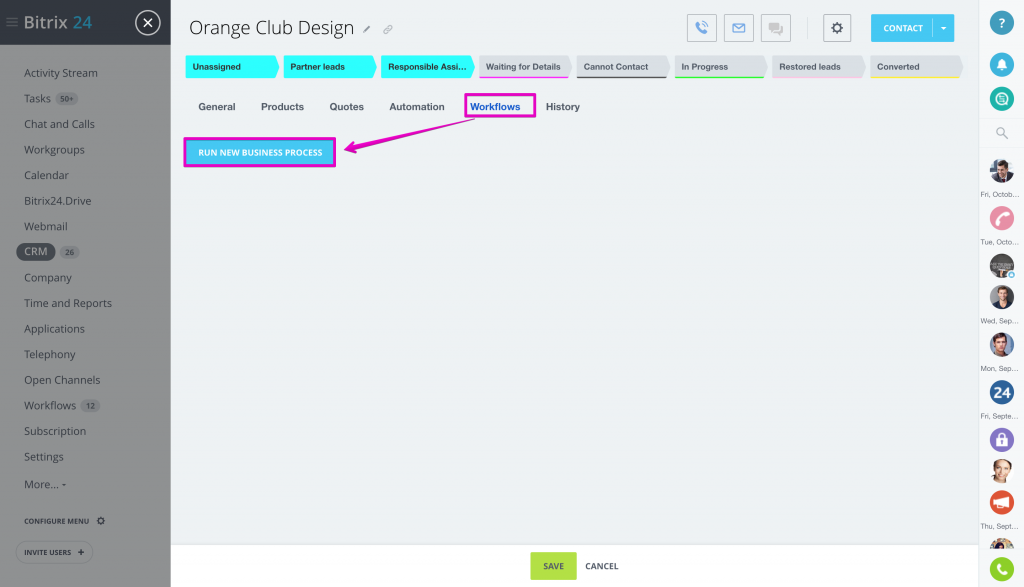The height and width of the screenshot is (587, 1024).
Task: Move lead to Waiting for Details
Action: click(525, 67)
